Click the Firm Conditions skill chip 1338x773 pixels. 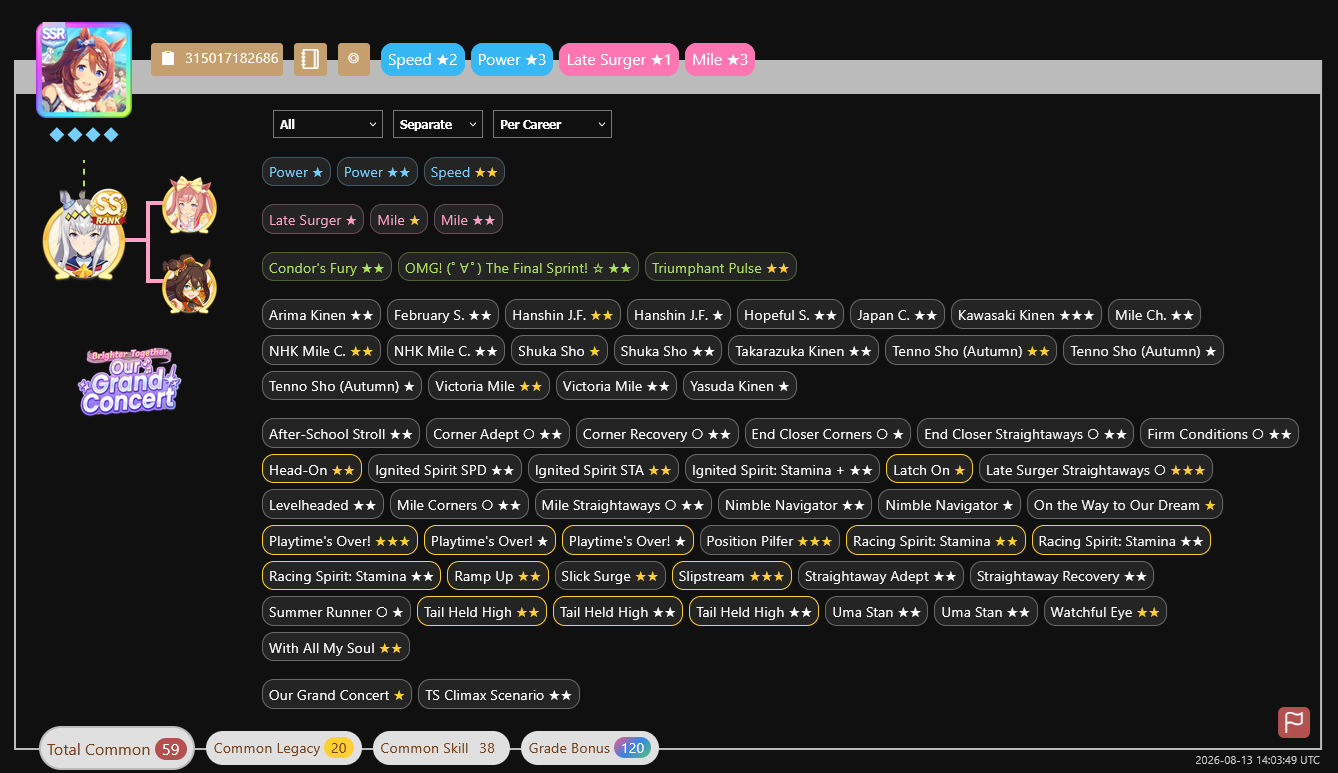point(1220,434)
